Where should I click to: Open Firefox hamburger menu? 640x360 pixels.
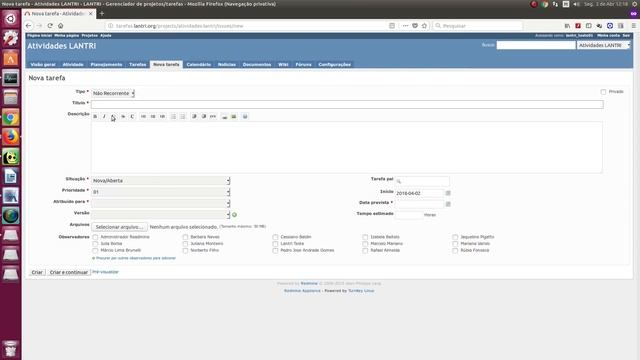[x=633, y=26]
